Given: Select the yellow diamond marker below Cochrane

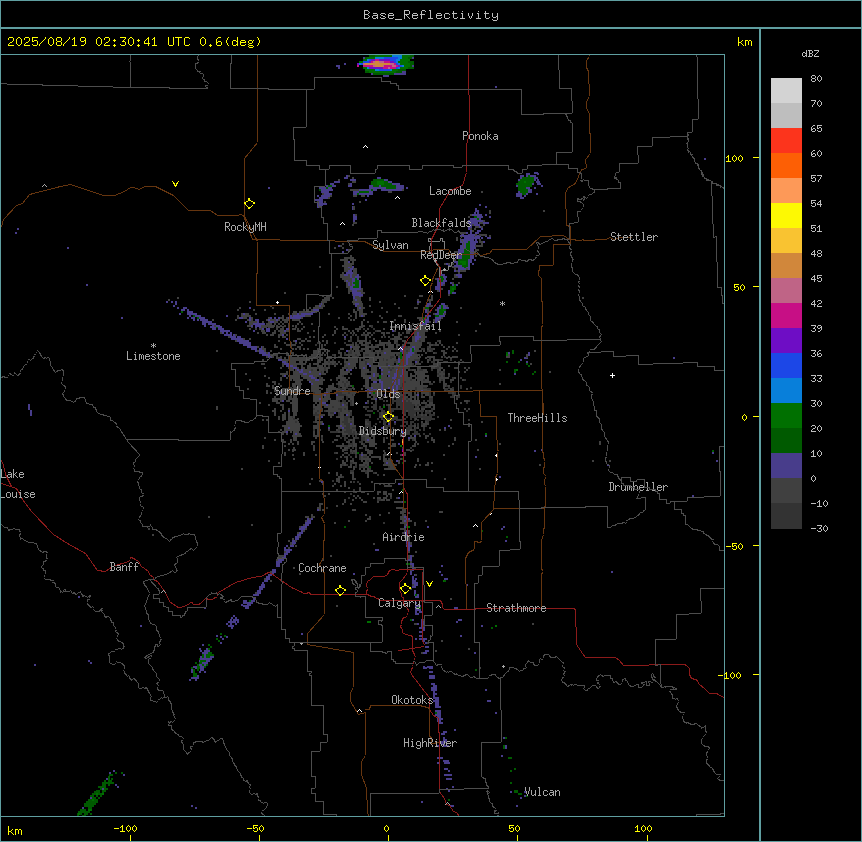Looking at the screenshot, I should click(340, 590).
